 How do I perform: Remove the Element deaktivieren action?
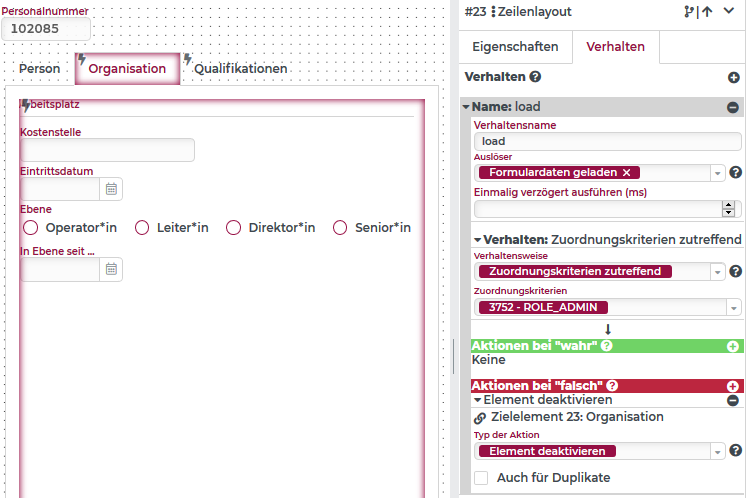click(x=733, y=400)
